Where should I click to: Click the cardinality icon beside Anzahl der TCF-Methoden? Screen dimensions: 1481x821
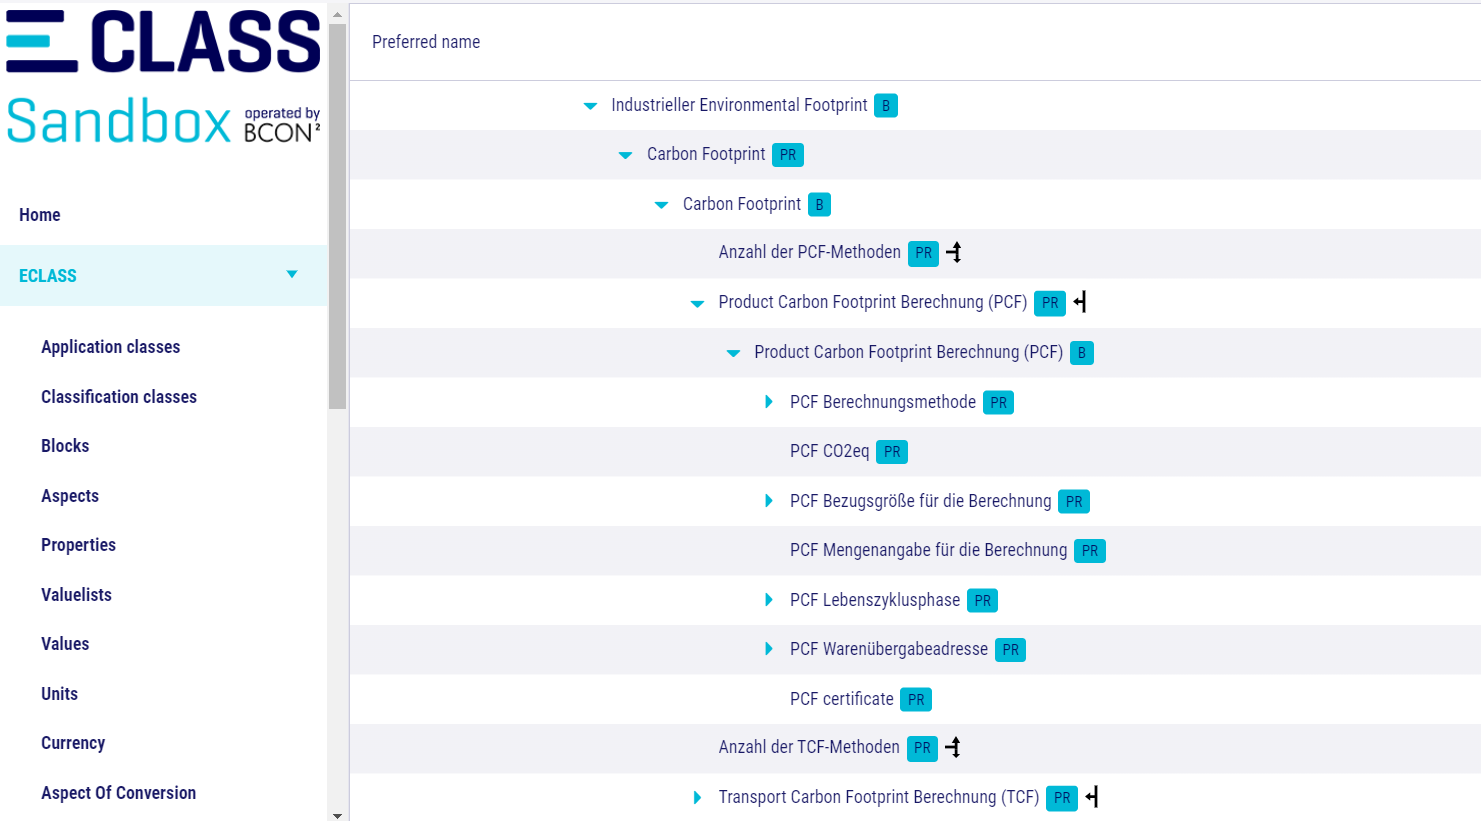point(953,747)
